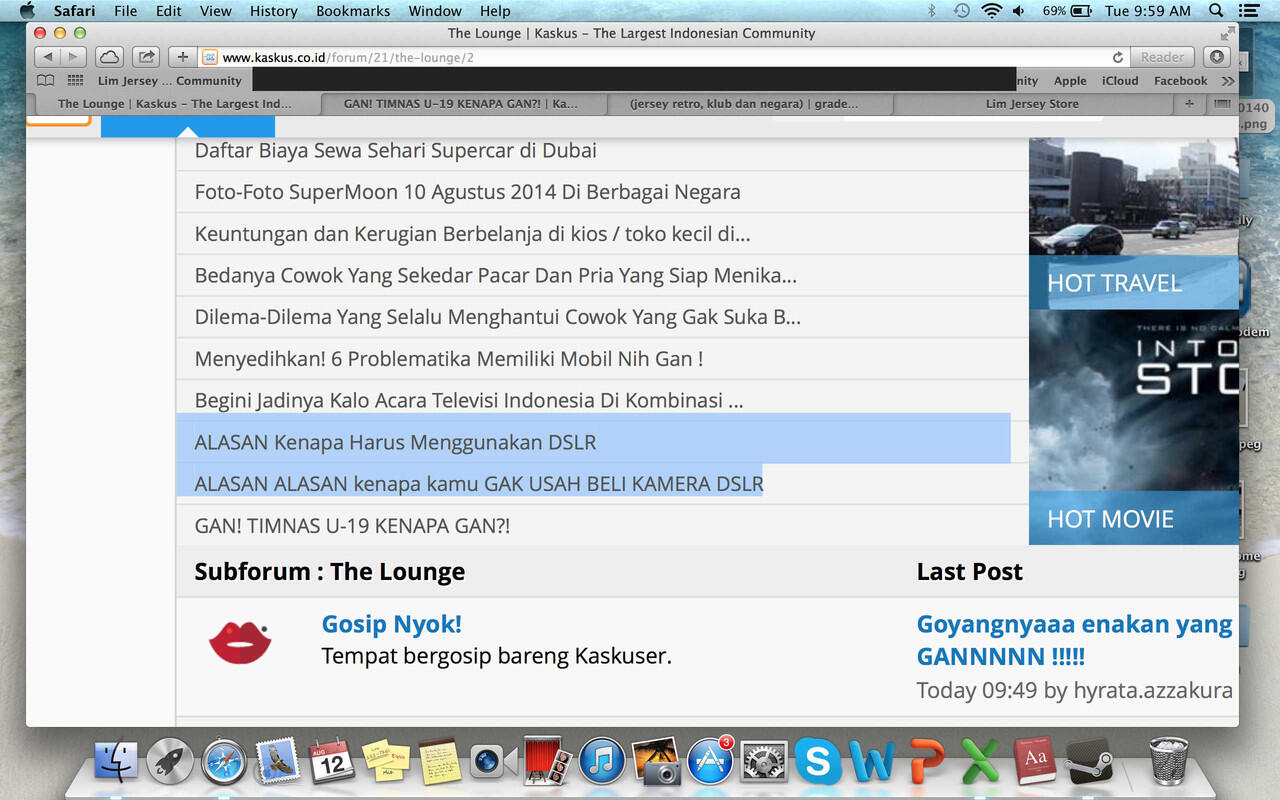This screenshot has height=800, width=1280.
Task: Open Spotlight search magnifier in menu bar
Action: tap(1216, 11)
